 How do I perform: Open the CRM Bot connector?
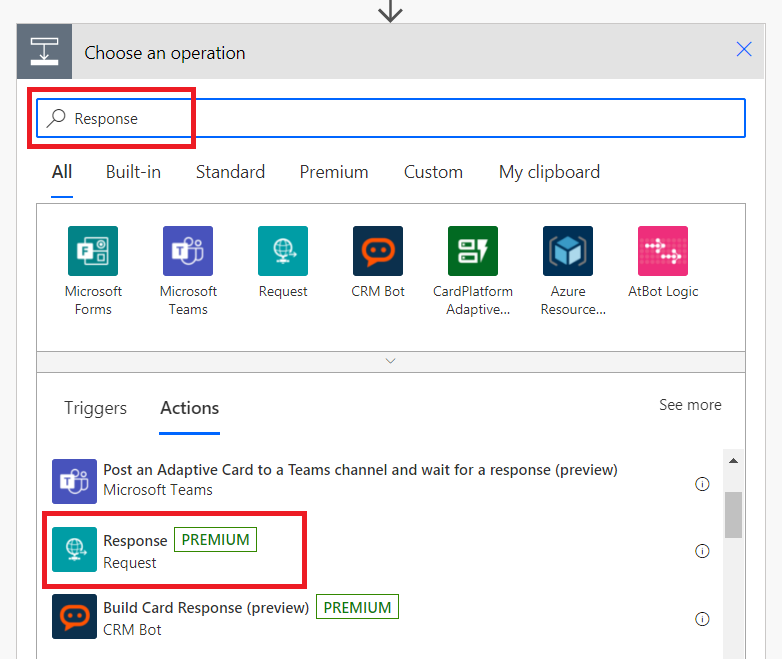click(378, 251)
